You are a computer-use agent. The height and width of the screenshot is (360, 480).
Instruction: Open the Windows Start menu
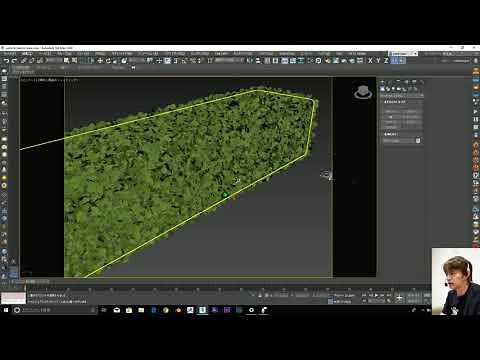coord(6,310)
